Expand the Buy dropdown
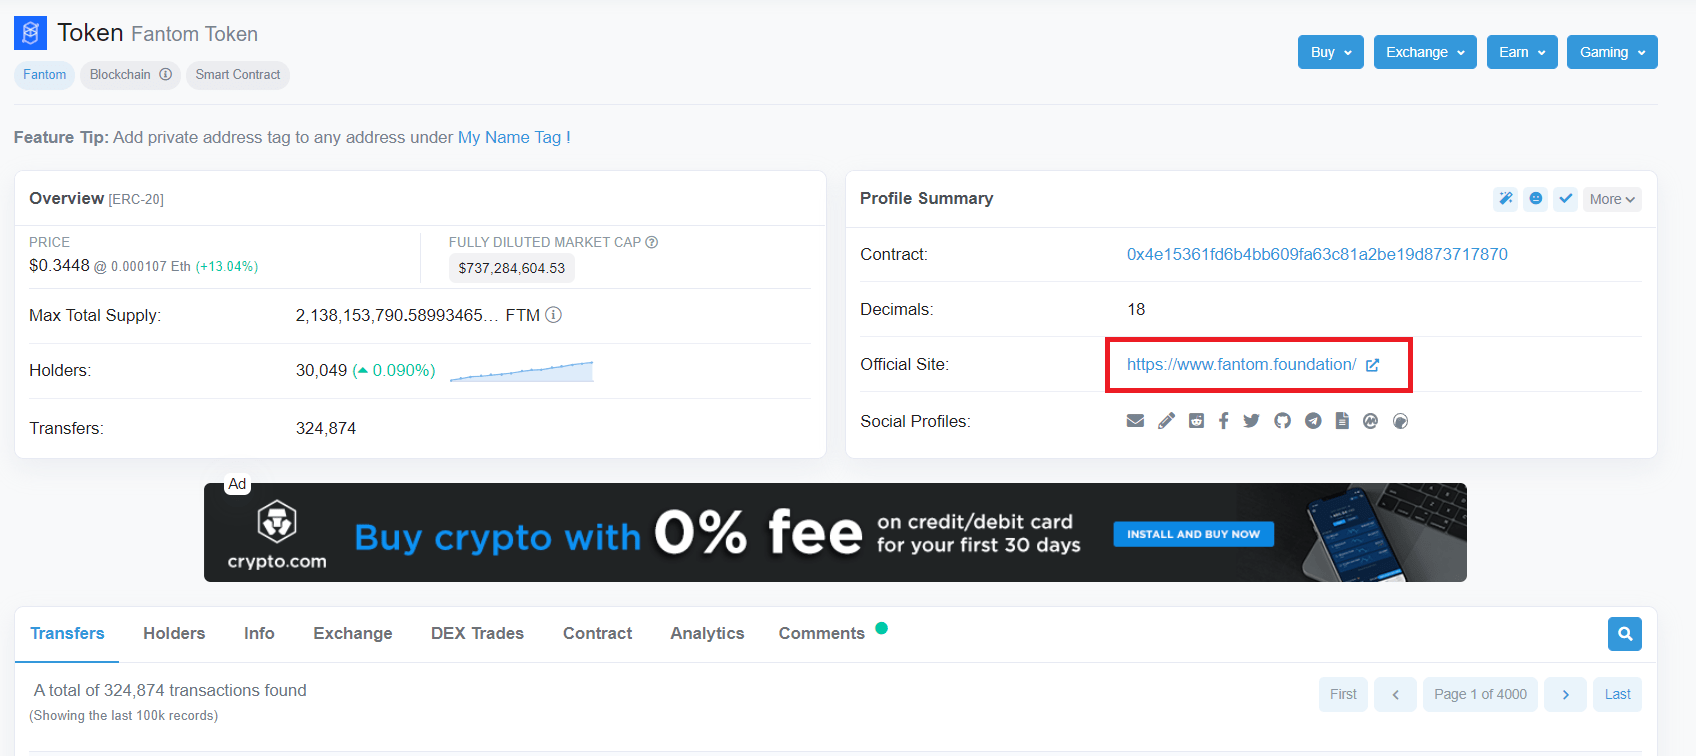The image size is (1696, 756). tap(1332, 52)
